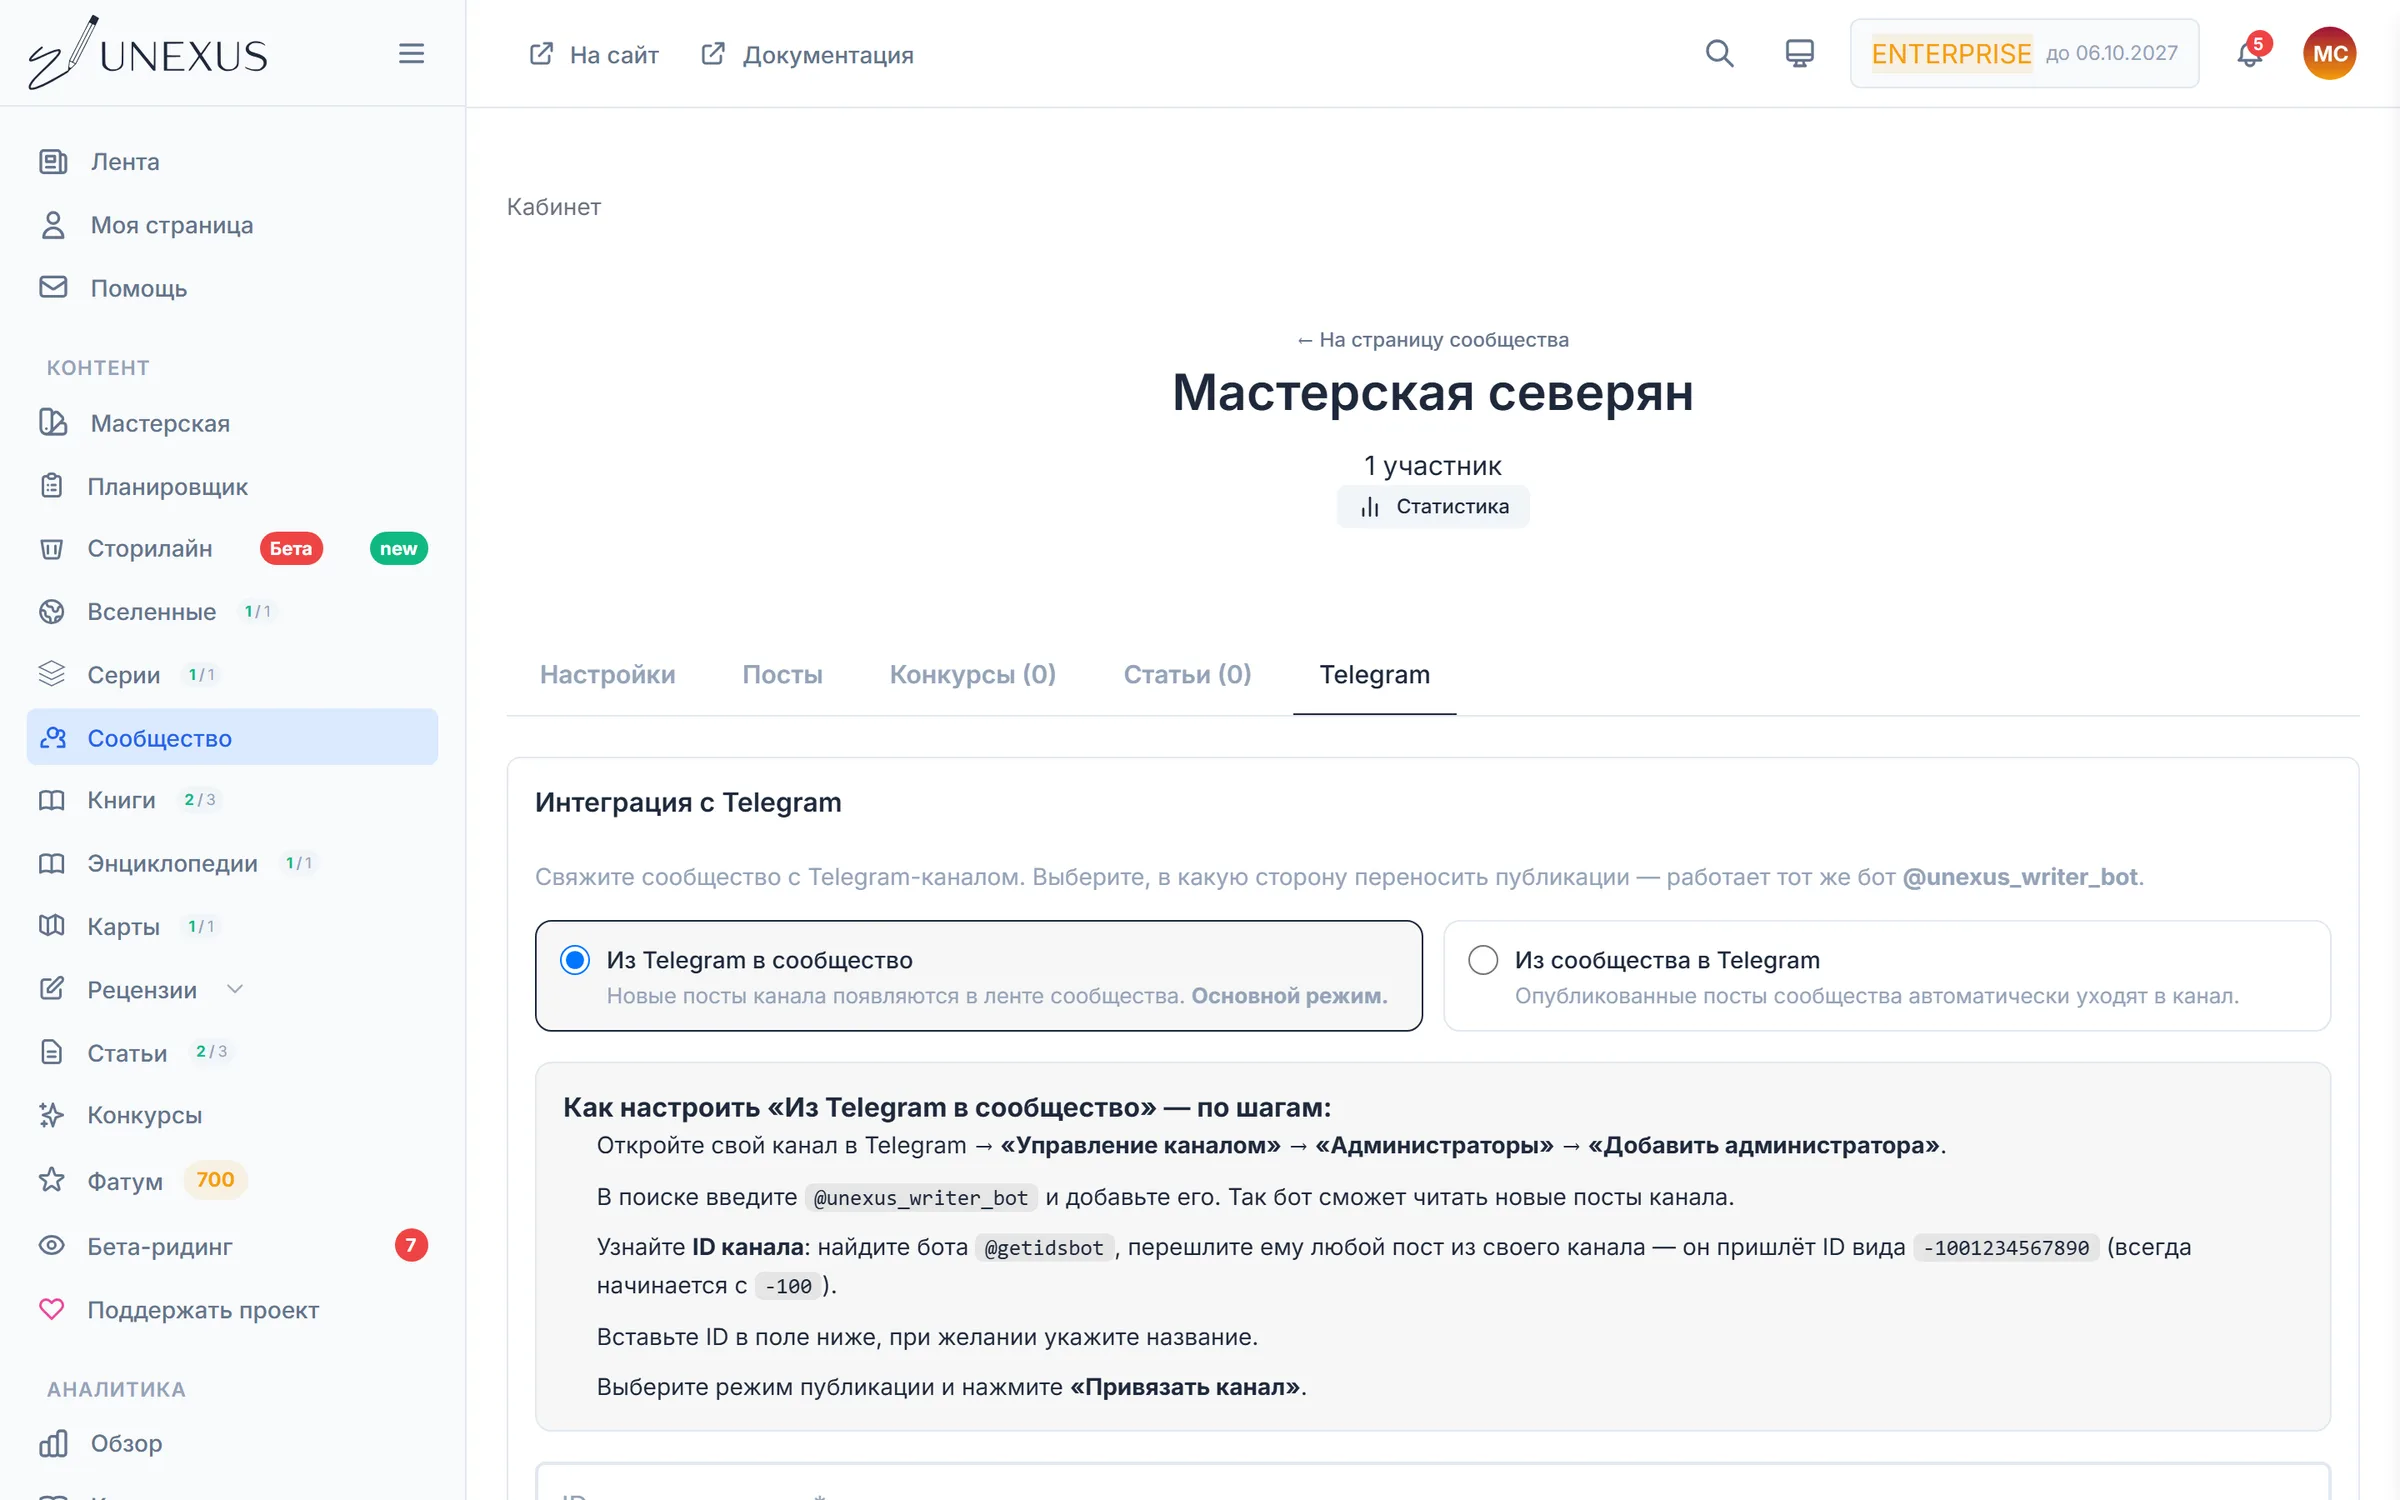Switch to Посты tab

point(782,674)
